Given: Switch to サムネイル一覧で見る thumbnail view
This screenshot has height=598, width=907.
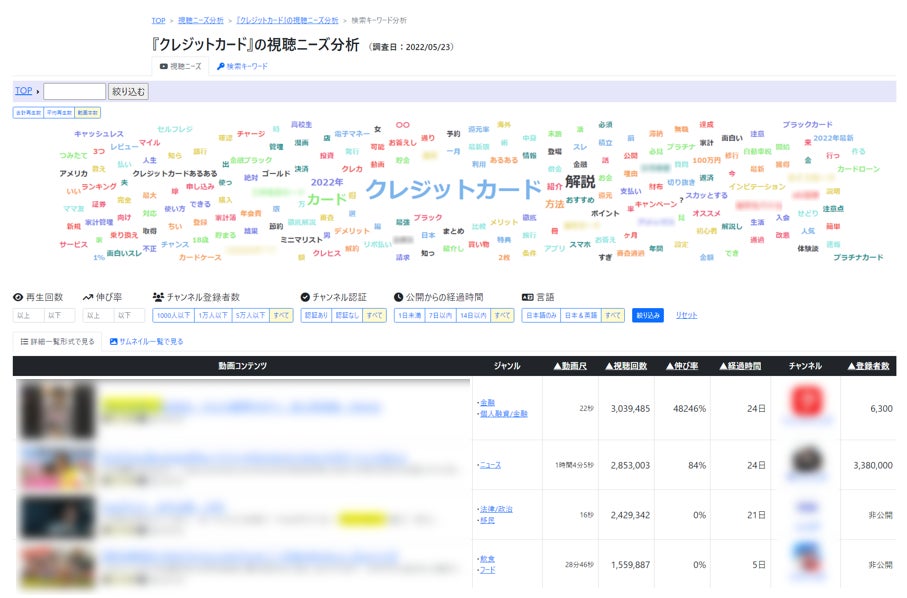Looking at the screenshot, I should [x=146, y=341].
